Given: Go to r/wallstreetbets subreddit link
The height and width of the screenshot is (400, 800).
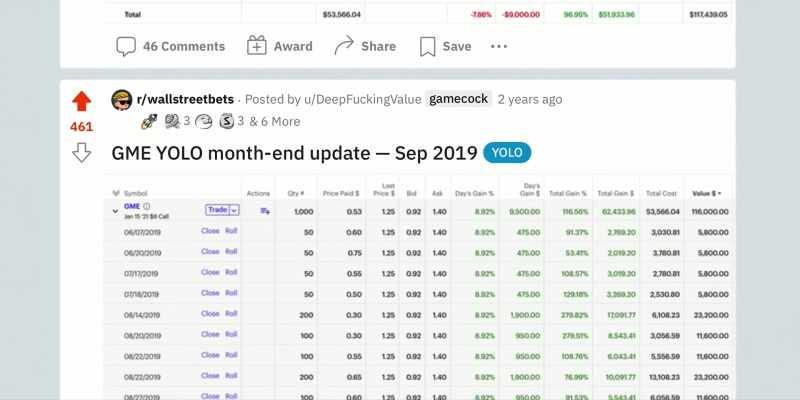Looking at the screenshot, I should (x=185, y=99).
